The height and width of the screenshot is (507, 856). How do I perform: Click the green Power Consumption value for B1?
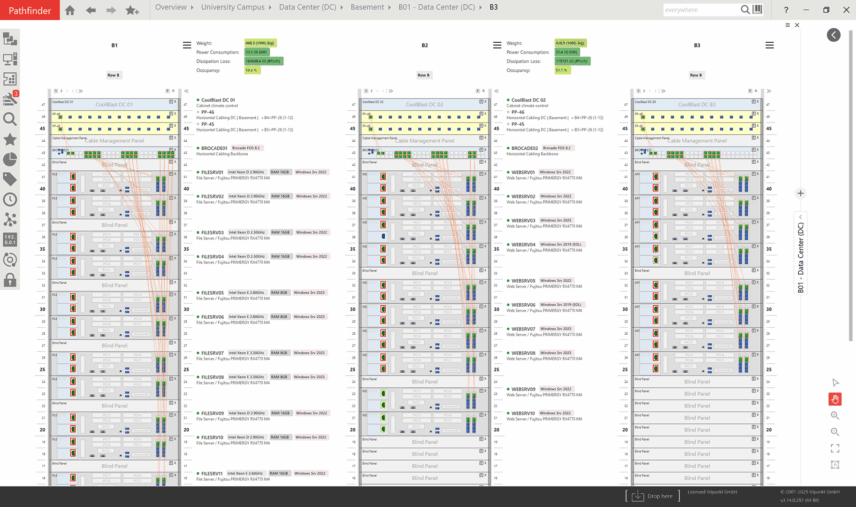pos(256,52)
